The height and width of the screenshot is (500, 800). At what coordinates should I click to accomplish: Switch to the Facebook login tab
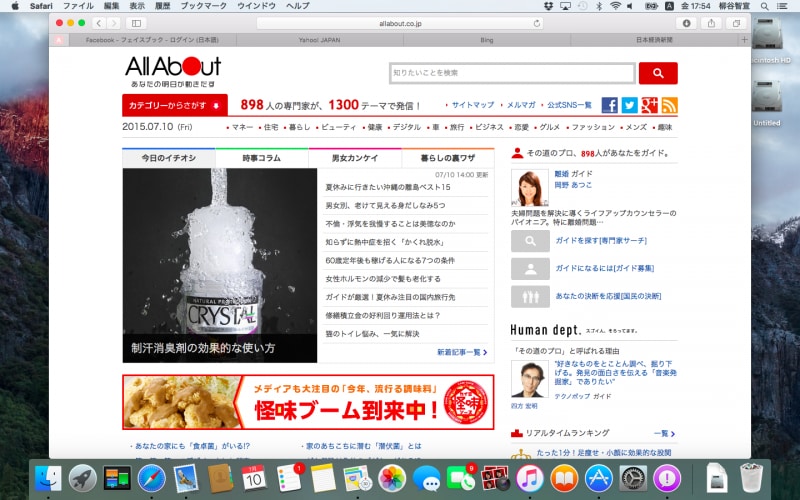click(x=152, y=40)
